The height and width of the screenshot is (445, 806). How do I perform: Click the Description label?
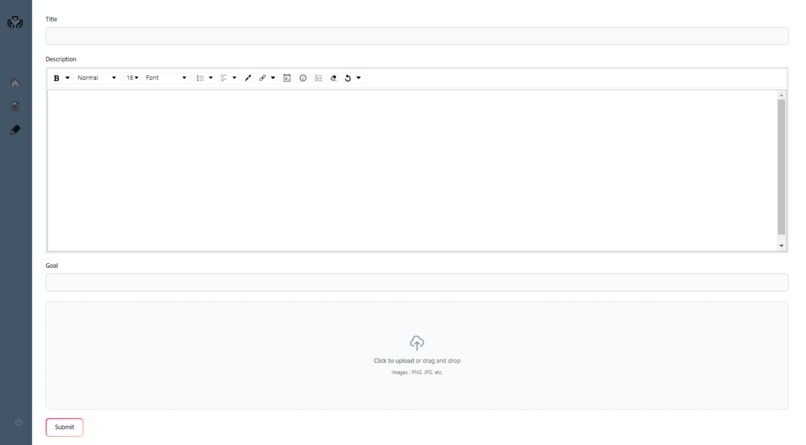61,59
